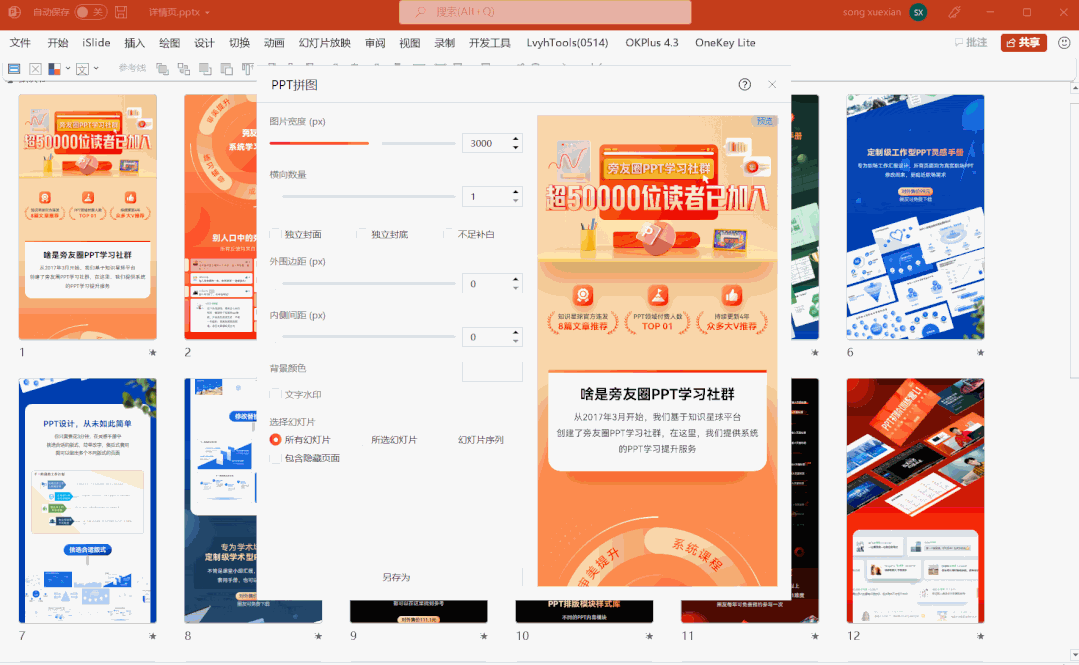Open the text style dropdown on the toolbar
The image size is (1079, 665).
click(96, 67)
